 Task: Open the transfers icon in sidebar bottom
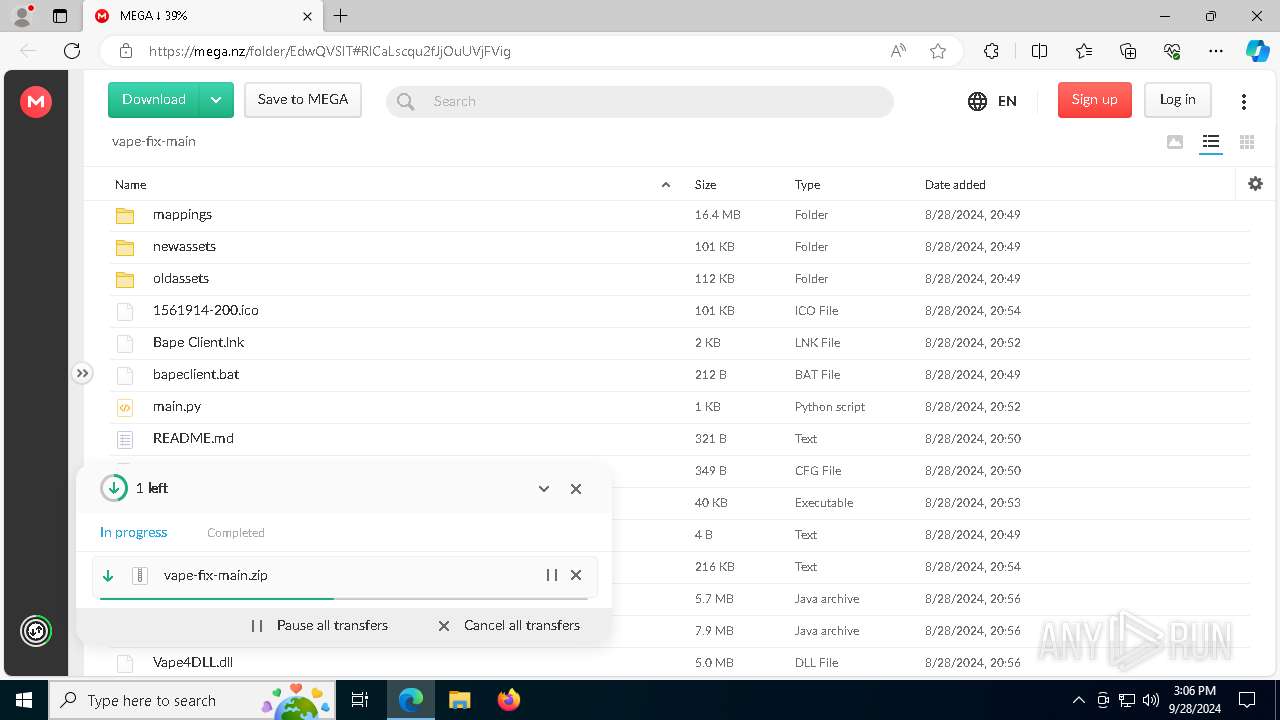tap(36, 631)
